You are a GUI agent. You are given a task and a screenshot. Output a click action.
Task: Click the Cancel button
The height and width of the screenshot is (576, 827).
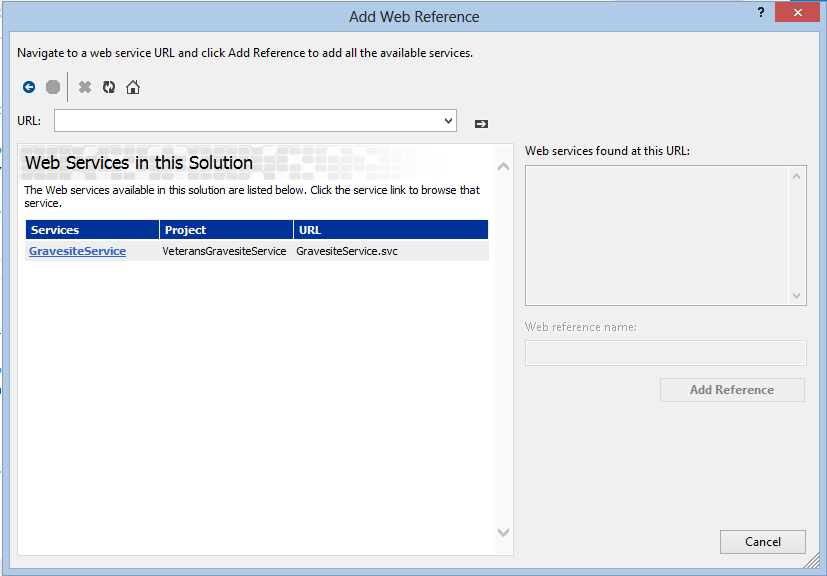pyautogui.click(x=762, y=541)
